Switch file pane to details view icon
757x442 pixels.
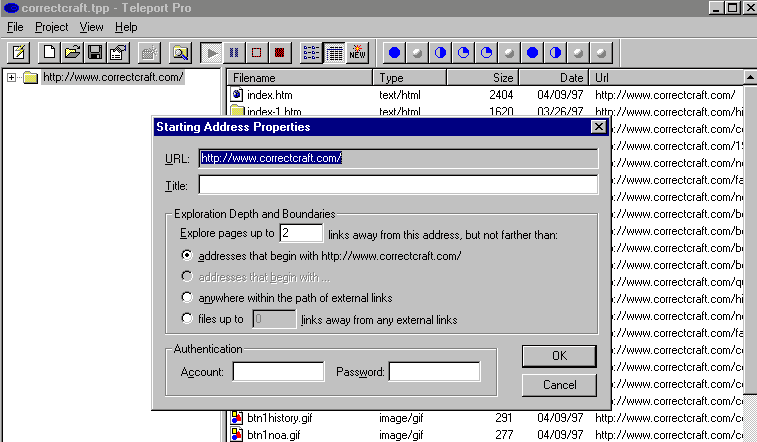point(334,53)
